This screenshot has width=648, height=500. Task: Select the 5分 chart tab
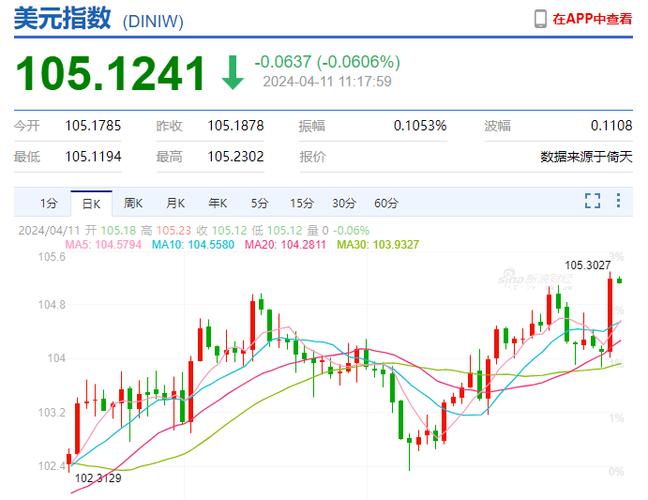coord(260,203)
